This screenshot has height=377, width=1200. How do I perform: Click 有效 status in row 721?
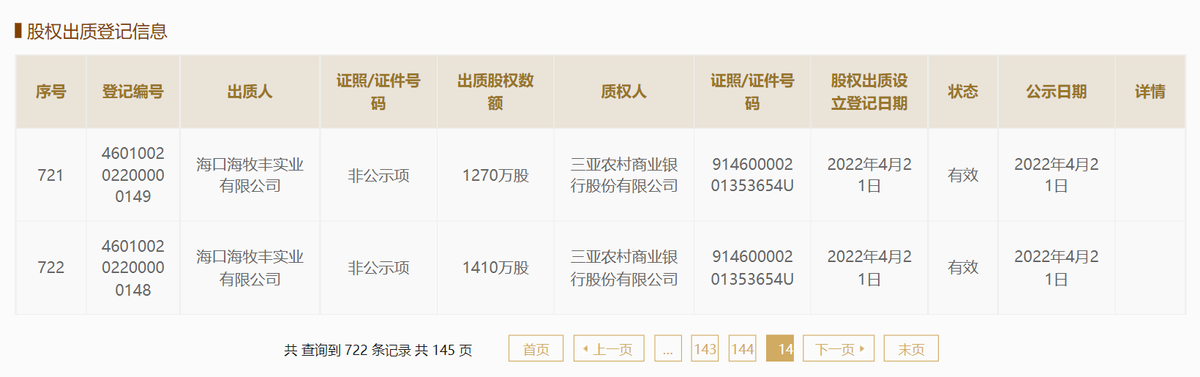coord(963,175)
